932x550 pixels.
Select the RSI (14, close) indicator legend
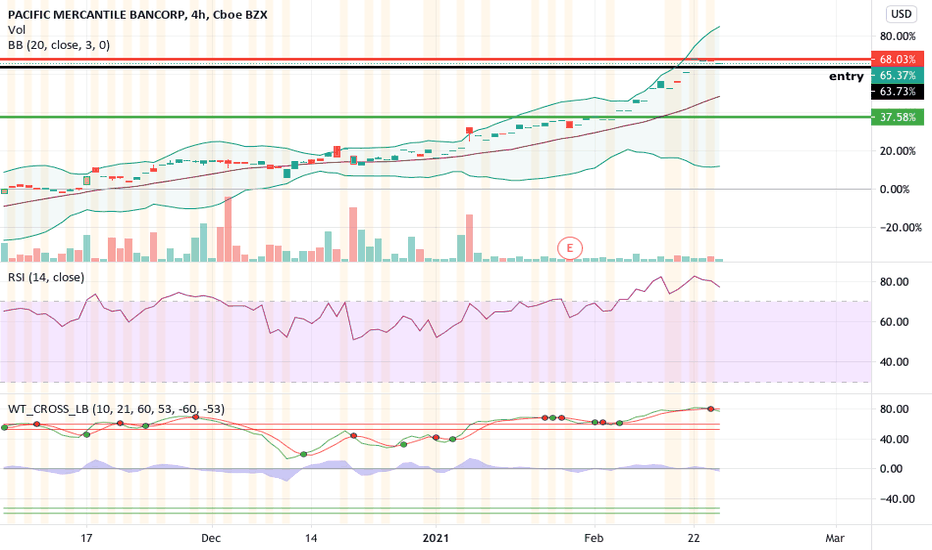point(46,277)
